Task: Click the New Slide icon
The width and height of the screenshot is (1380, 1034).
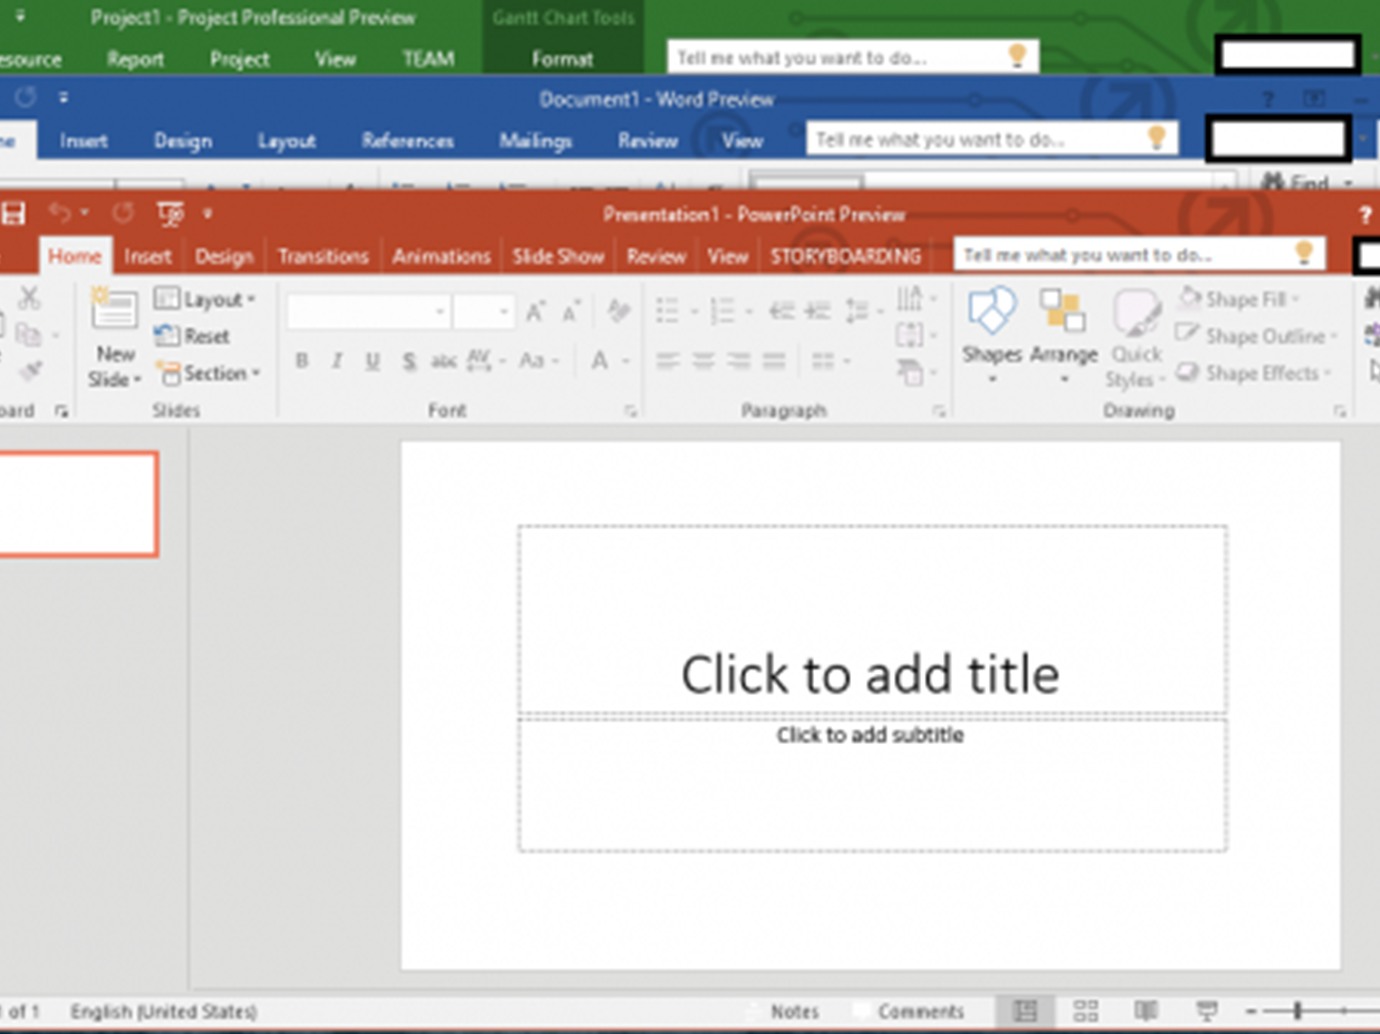Action: 114,312
